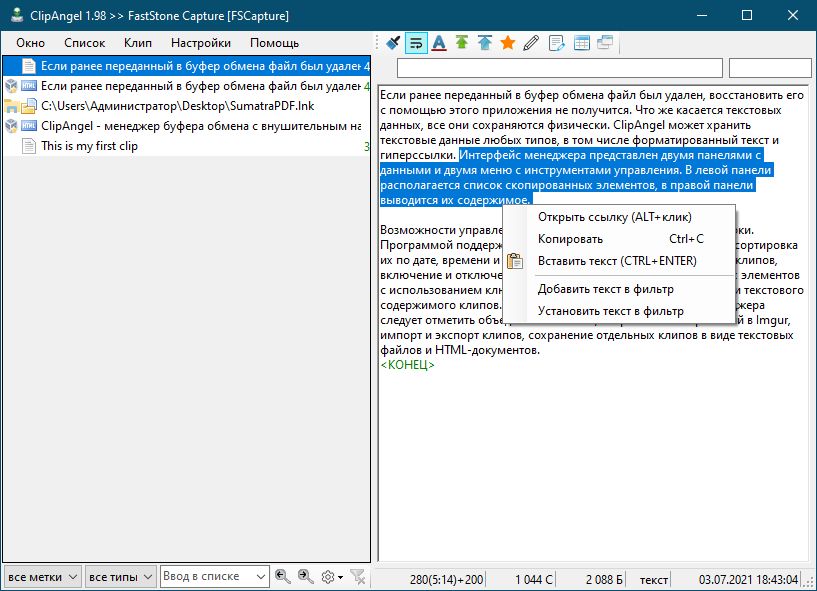Click status bar character count '1 044 С'
This screenshot has width=817, height=591.
[x=534, y=580]
